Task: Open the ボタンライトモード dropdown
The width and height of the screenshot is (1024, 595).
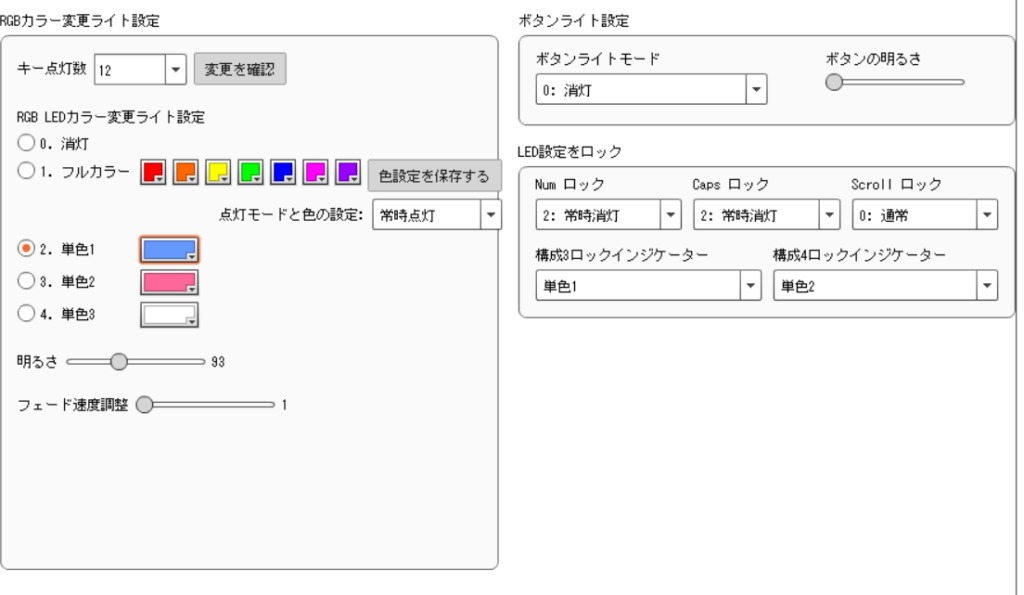Action: 755,87
